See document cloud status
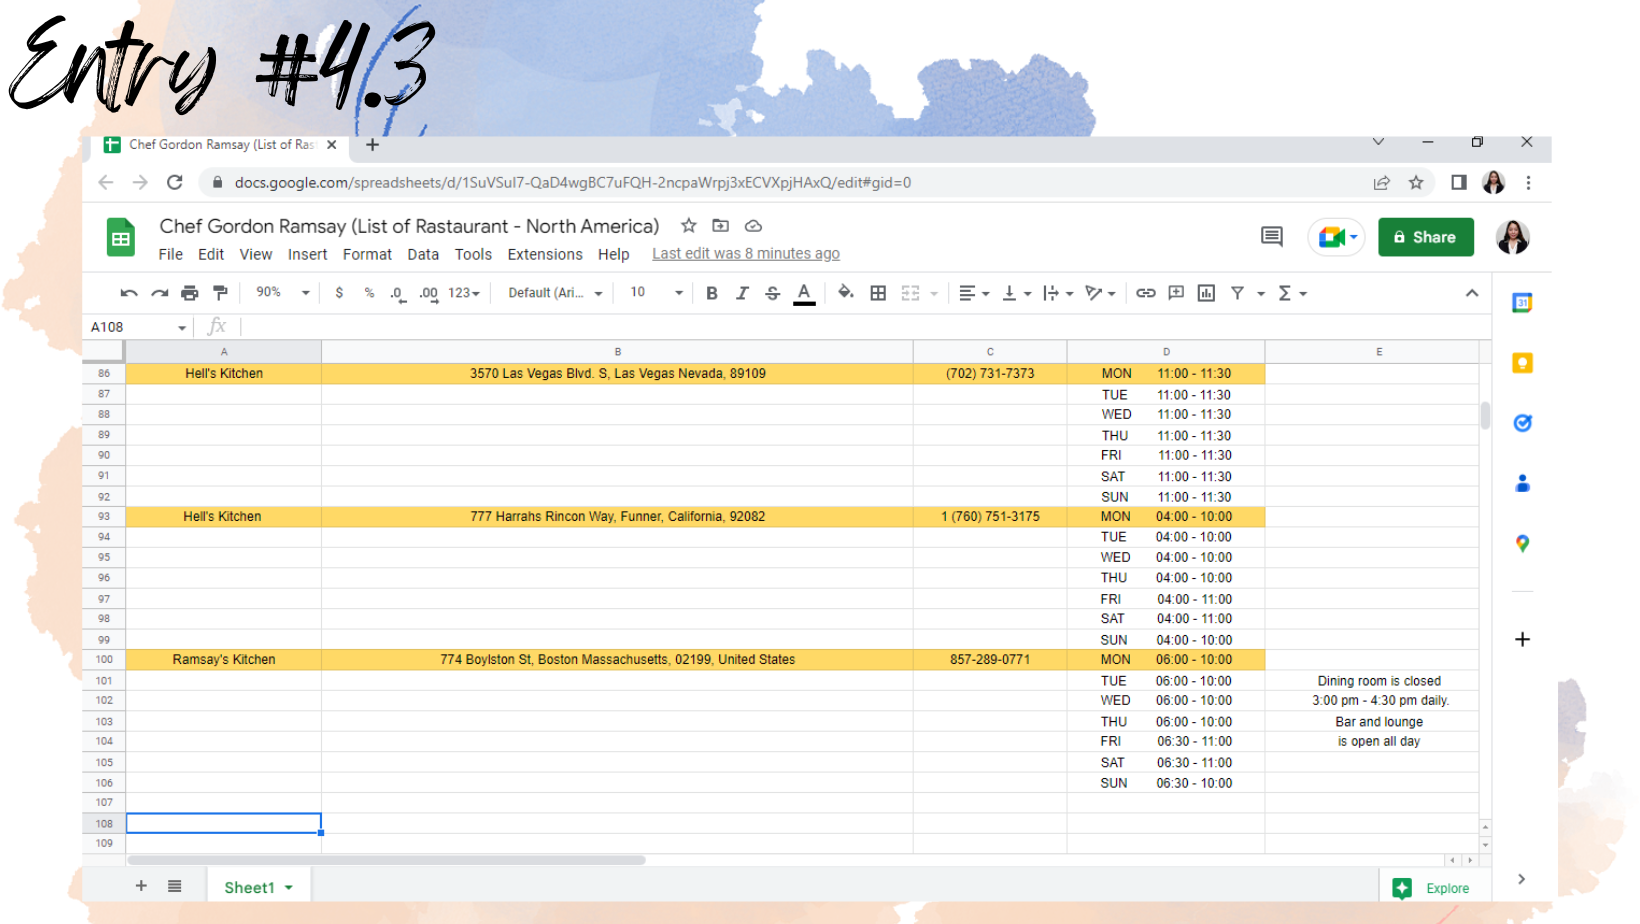This screenshot has width=1640, height=924. point(753,226)
